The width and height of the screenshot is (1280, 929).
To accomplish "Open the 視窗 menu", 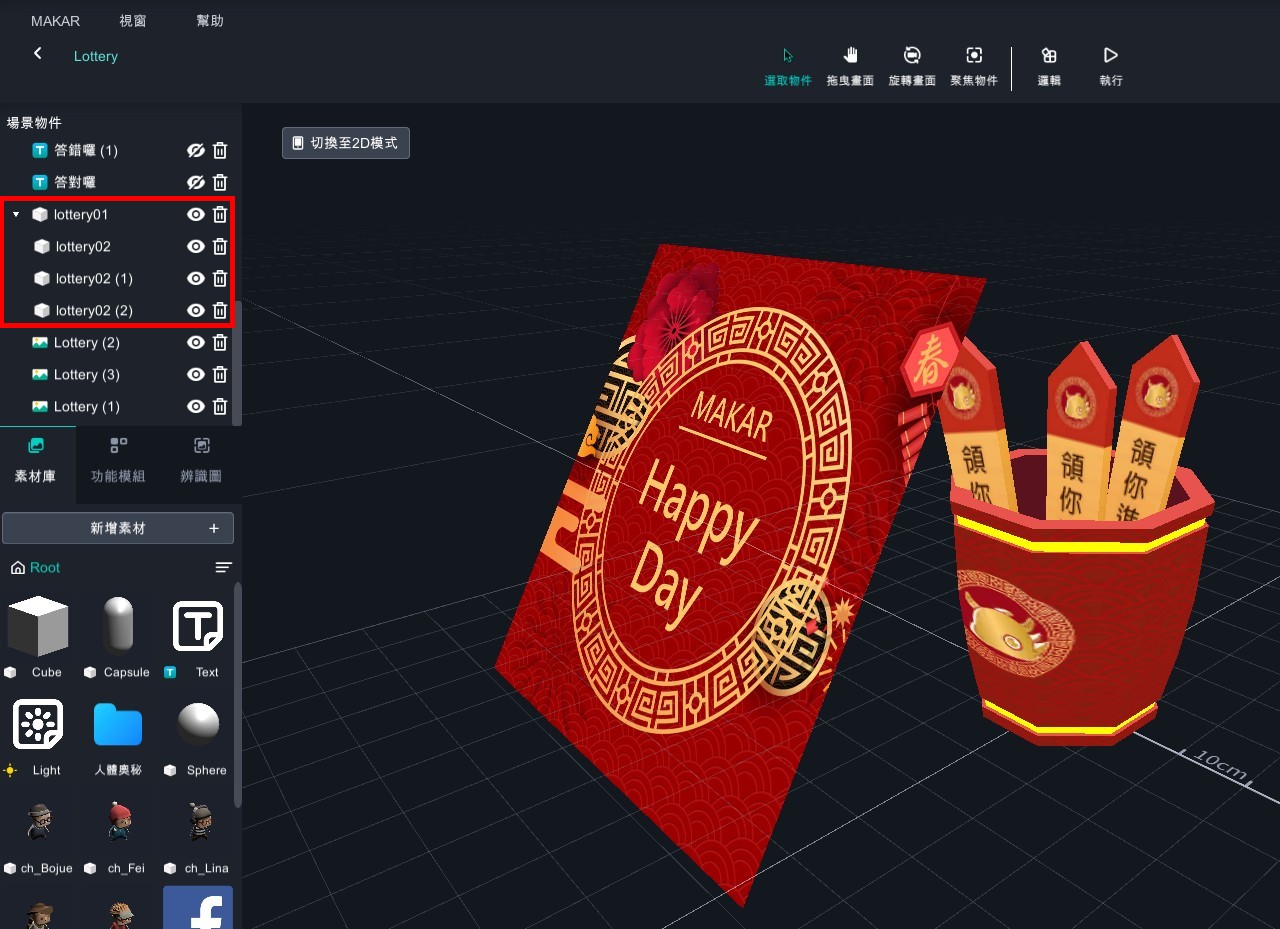I will pos(132,21).
